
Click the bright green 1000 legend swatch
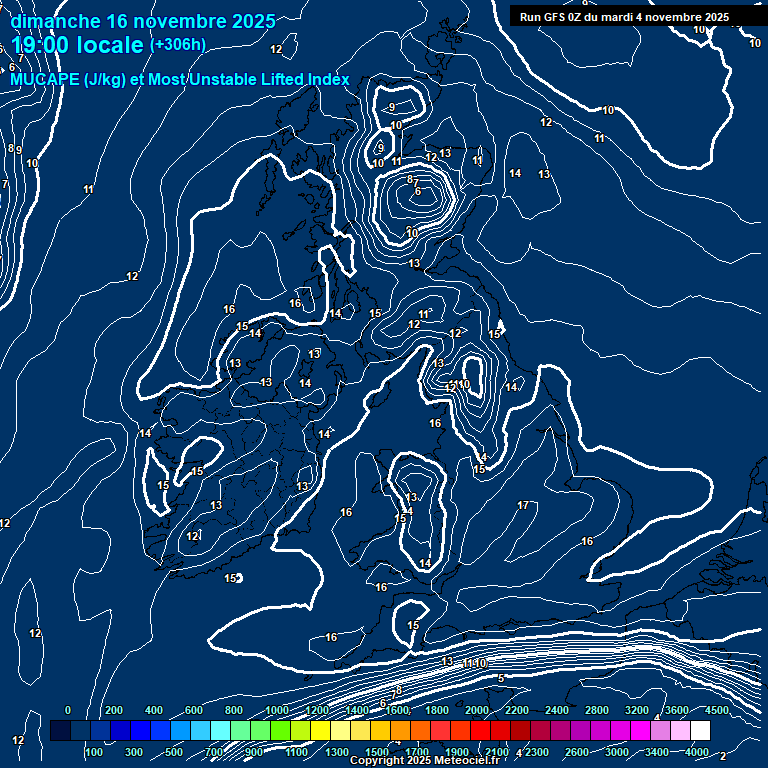coord(279,731)
